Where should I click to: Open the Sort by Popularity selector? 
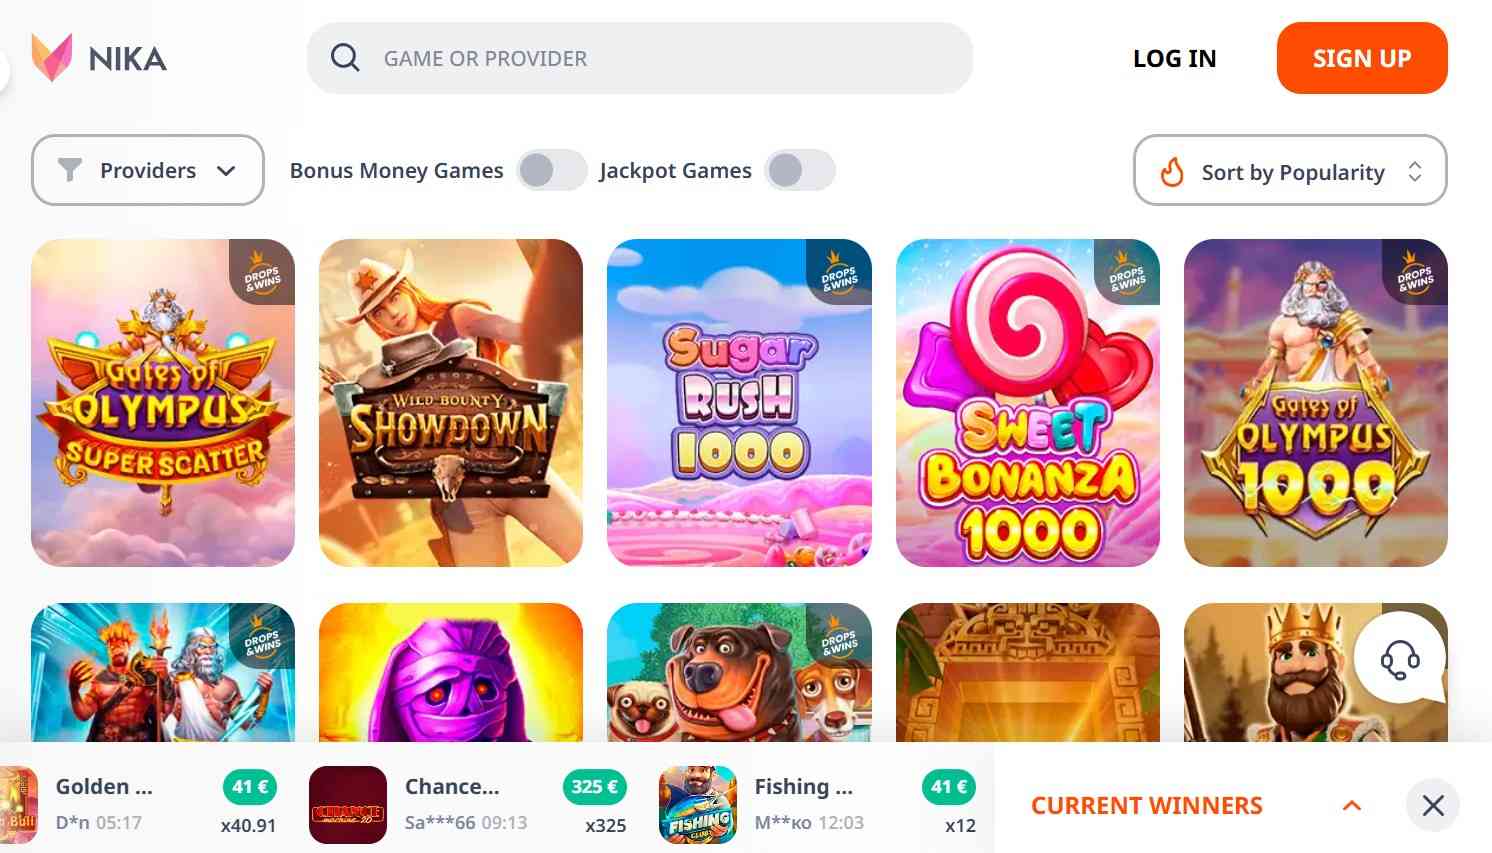[1290, 171]
